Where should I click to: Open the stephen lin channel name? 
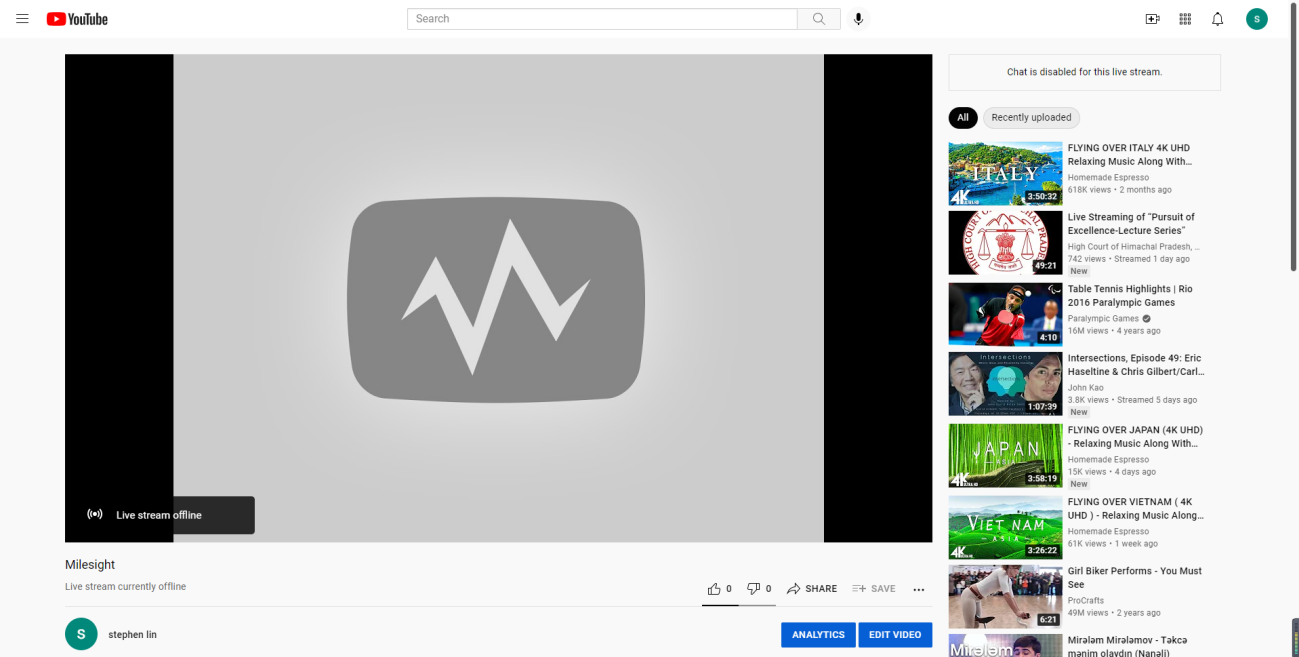pyautogui.click(x=132, y=635)
